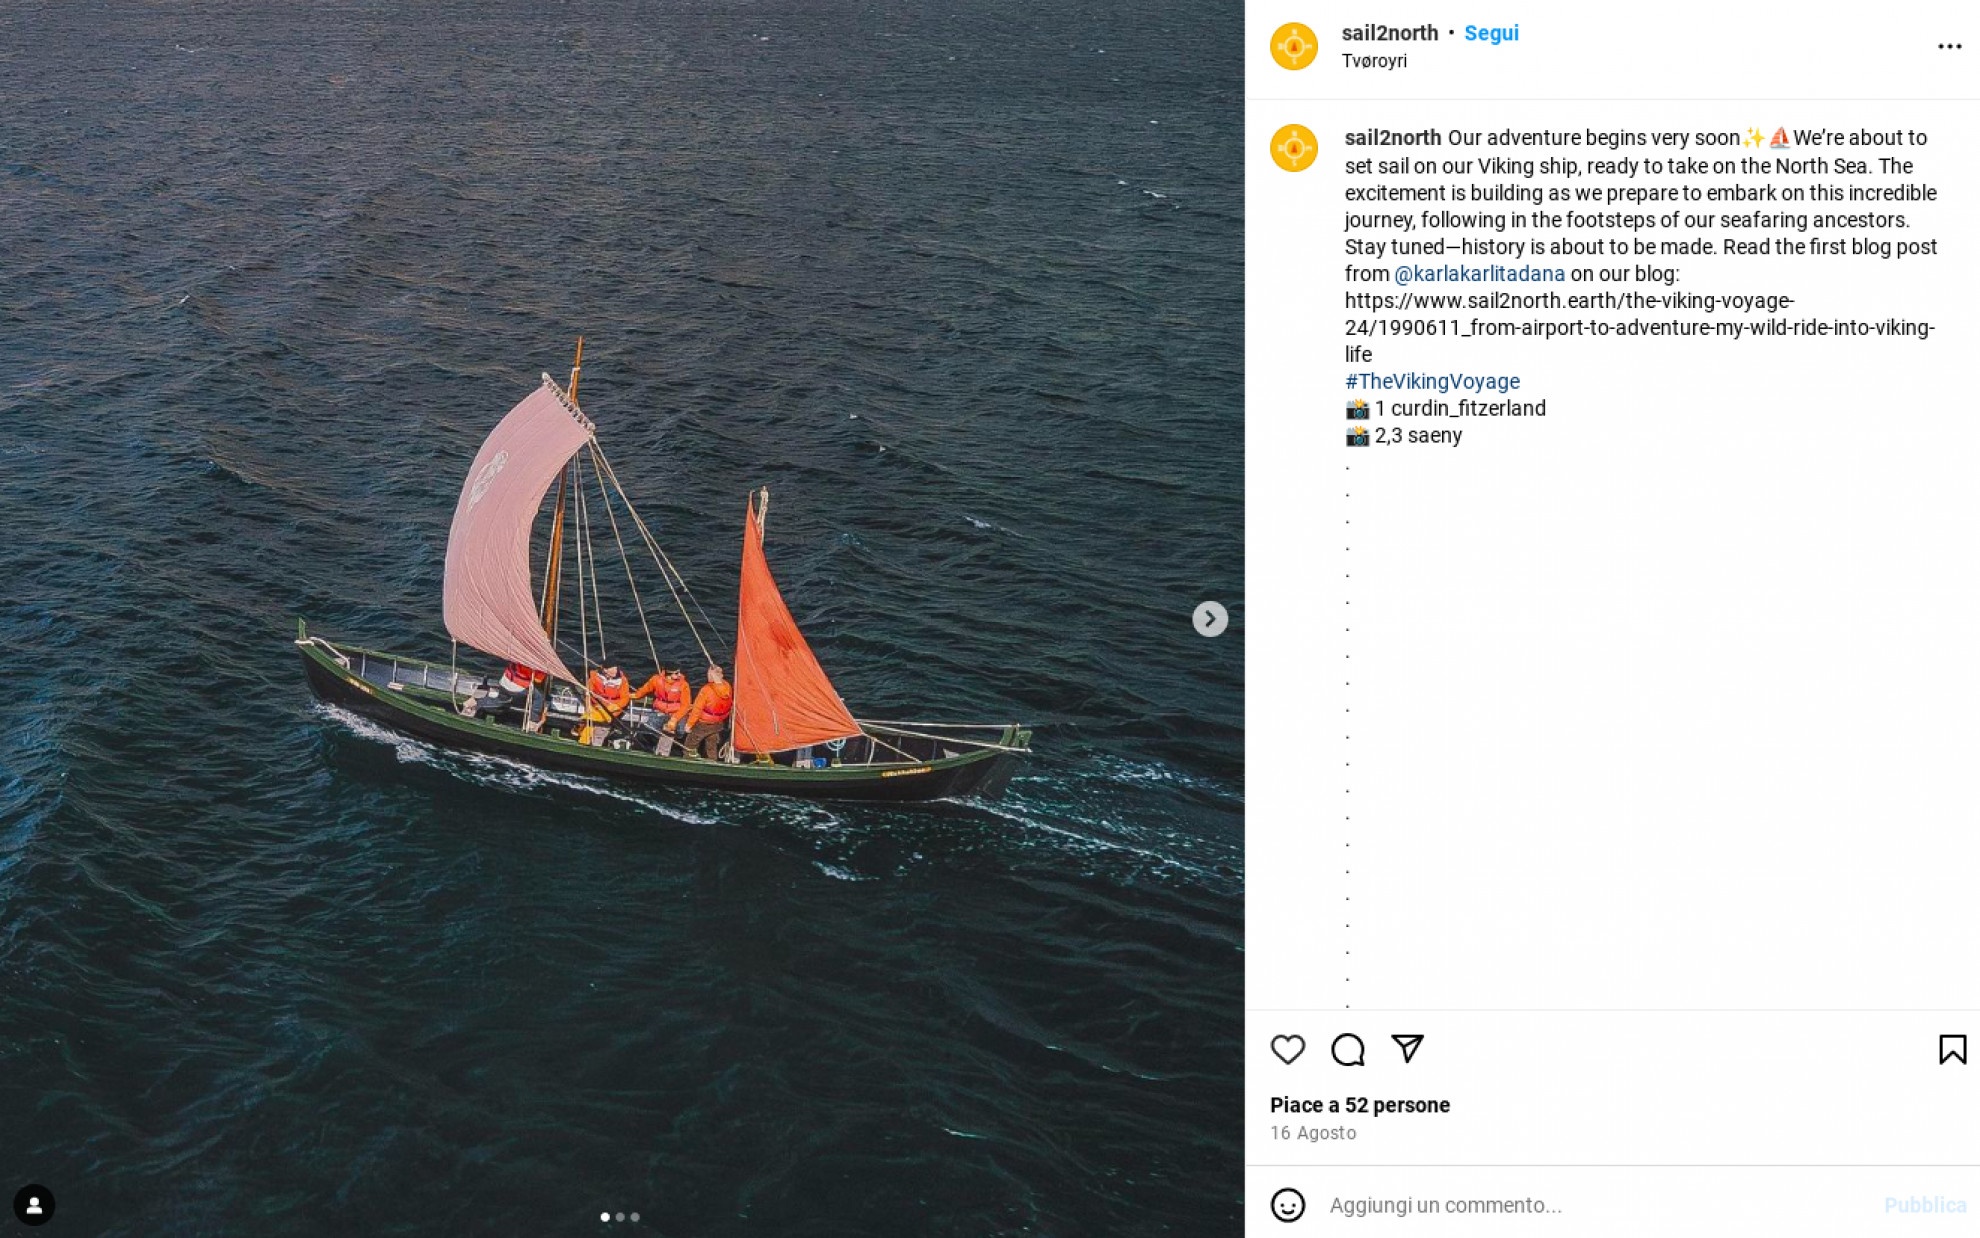Open comments via speech bubble icon
1980x1238 pixels.
point(1348,1049)
